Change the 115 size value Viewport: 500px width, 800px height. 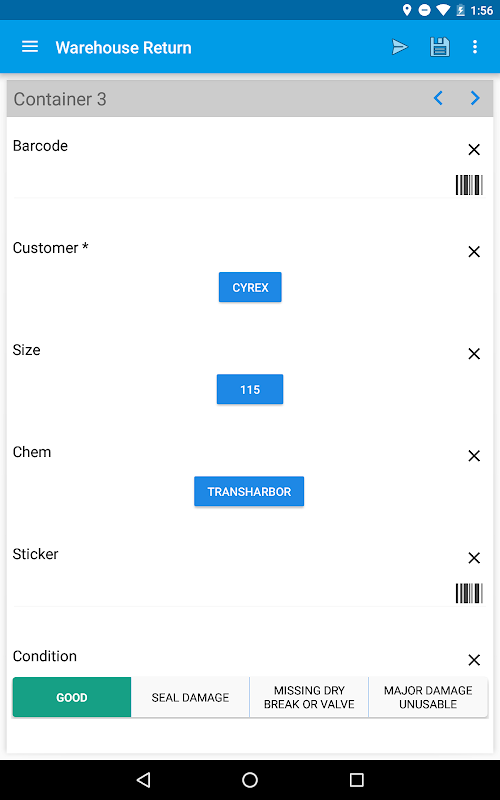tap(250, 389)
